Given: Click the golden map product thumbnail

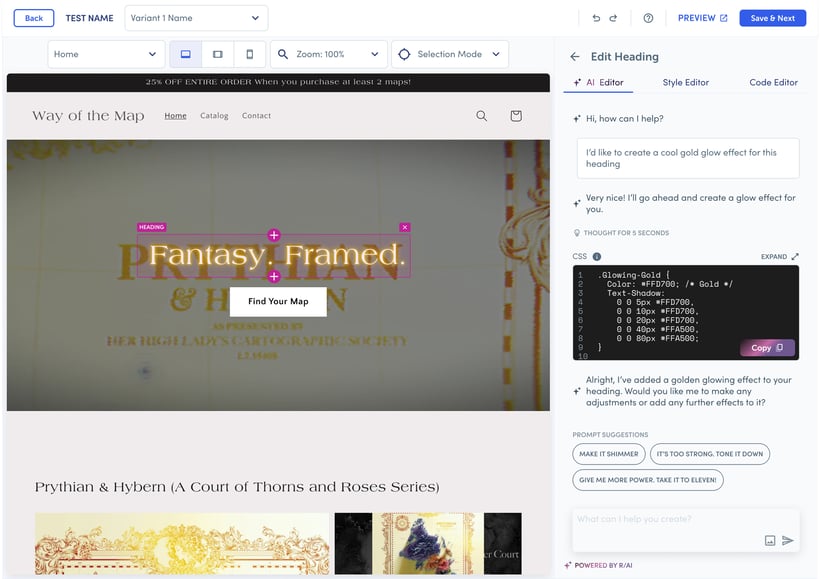Looking at the screenshot, I should [182, 543].
